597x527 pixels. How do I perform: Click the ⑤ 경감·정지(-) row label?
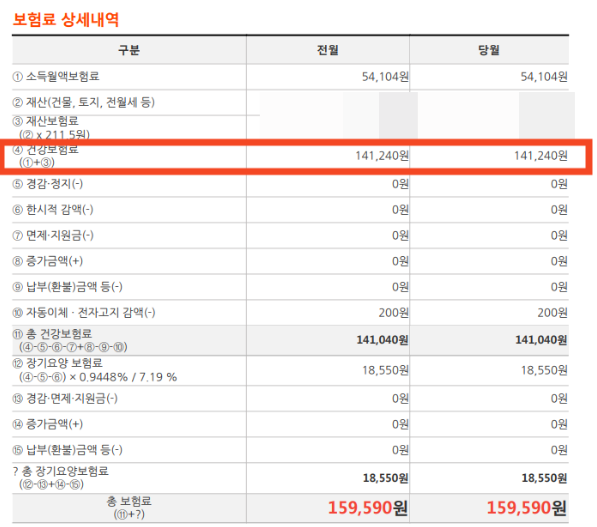48,184
